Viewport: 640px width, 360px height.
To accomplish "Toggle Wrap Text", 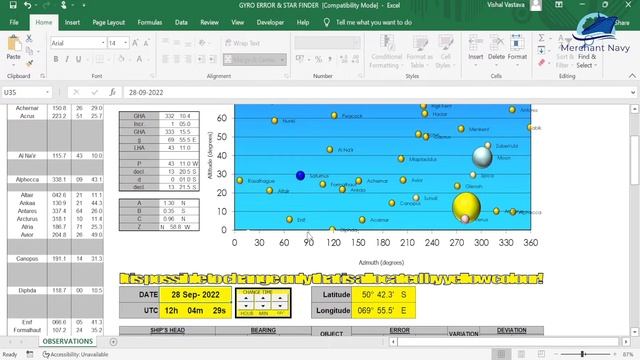I will [242, 43].
